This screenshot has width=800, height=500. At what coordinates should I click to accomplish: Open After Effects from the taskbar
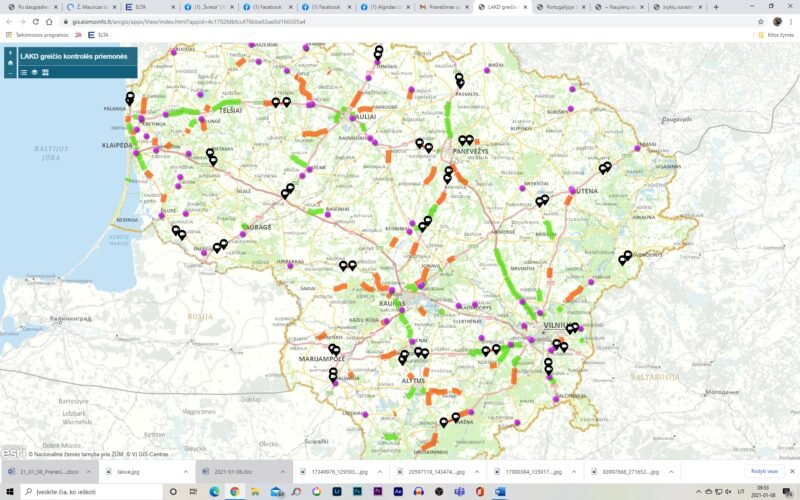(398, 492)
